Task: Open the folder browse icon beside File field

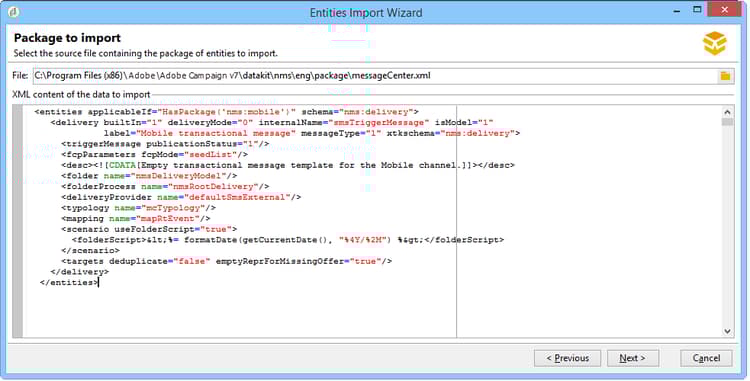Action: tap(725, 76)
